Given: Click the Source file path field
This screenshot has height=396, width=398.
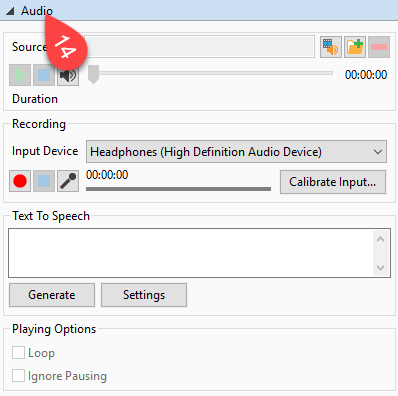Looking at the screenshot, I should pos(199,47).
